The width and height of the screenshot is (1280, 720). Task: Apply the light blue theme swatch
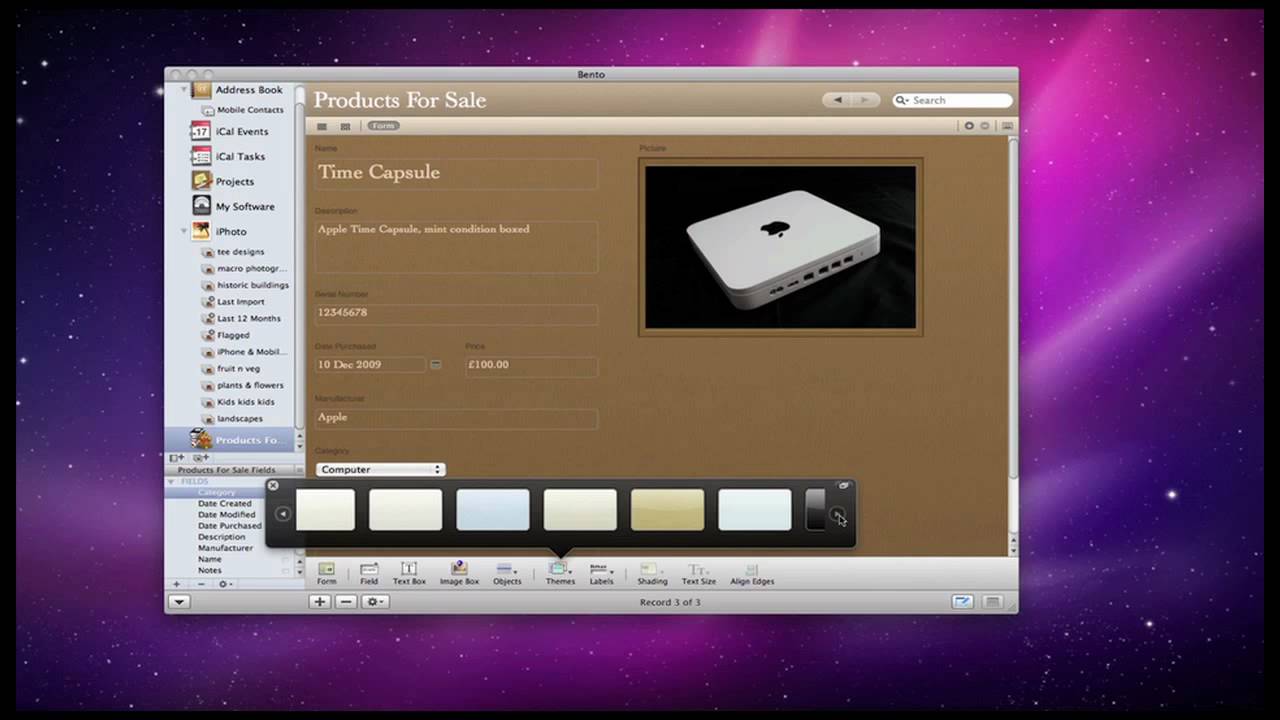(x=493, y=509)
